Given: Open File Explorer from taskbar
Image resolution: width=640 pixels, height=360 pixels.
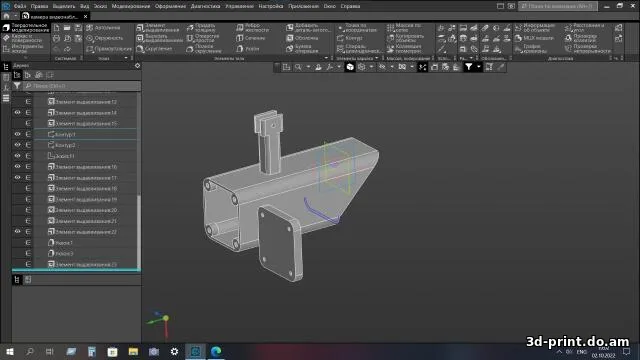Looking at the screenshot, I should click(133, 351).
